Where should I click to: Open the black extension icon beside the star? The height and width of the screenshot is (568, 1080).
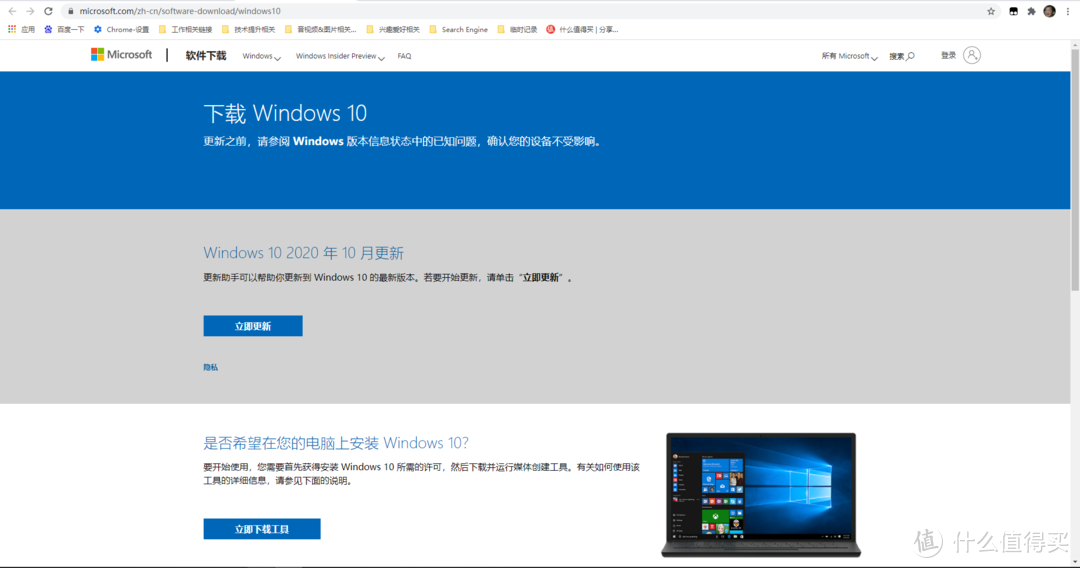coord(1013,11)
